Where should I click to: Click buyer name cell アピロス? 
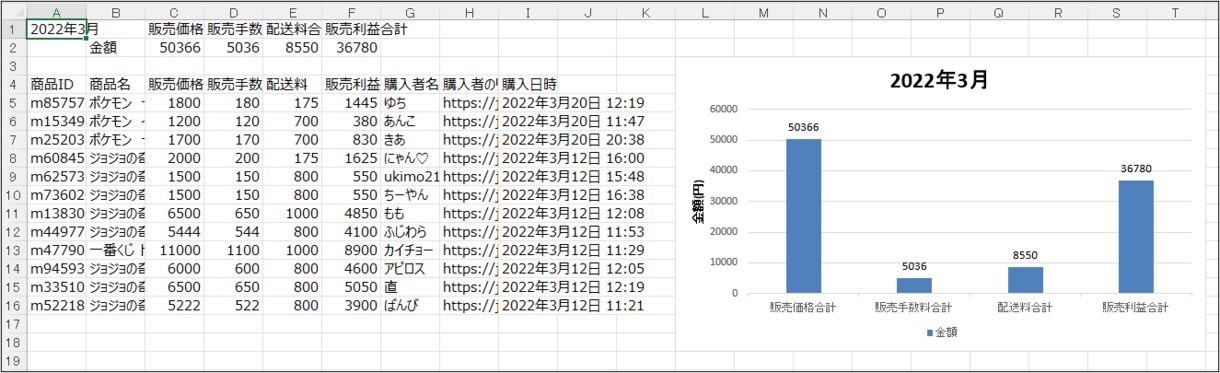[410, 269]
